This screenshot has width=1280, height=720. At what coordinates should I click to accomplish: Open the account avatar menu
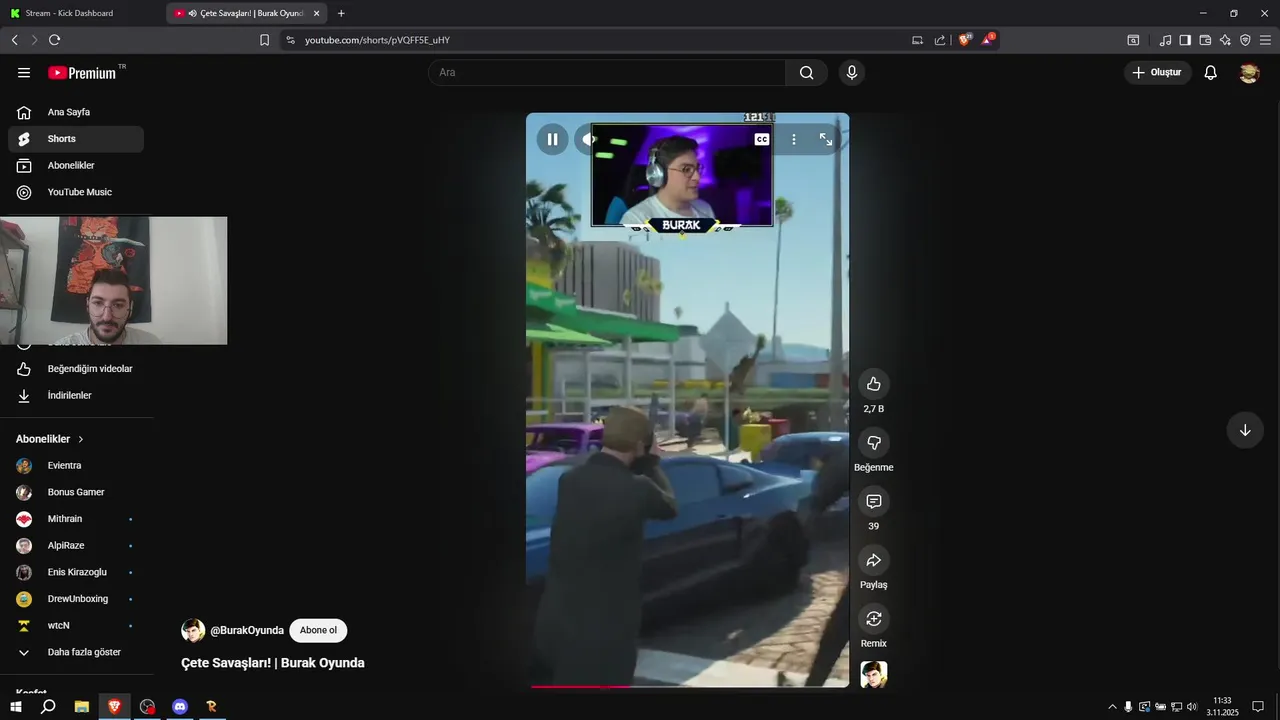[1249, 72]
